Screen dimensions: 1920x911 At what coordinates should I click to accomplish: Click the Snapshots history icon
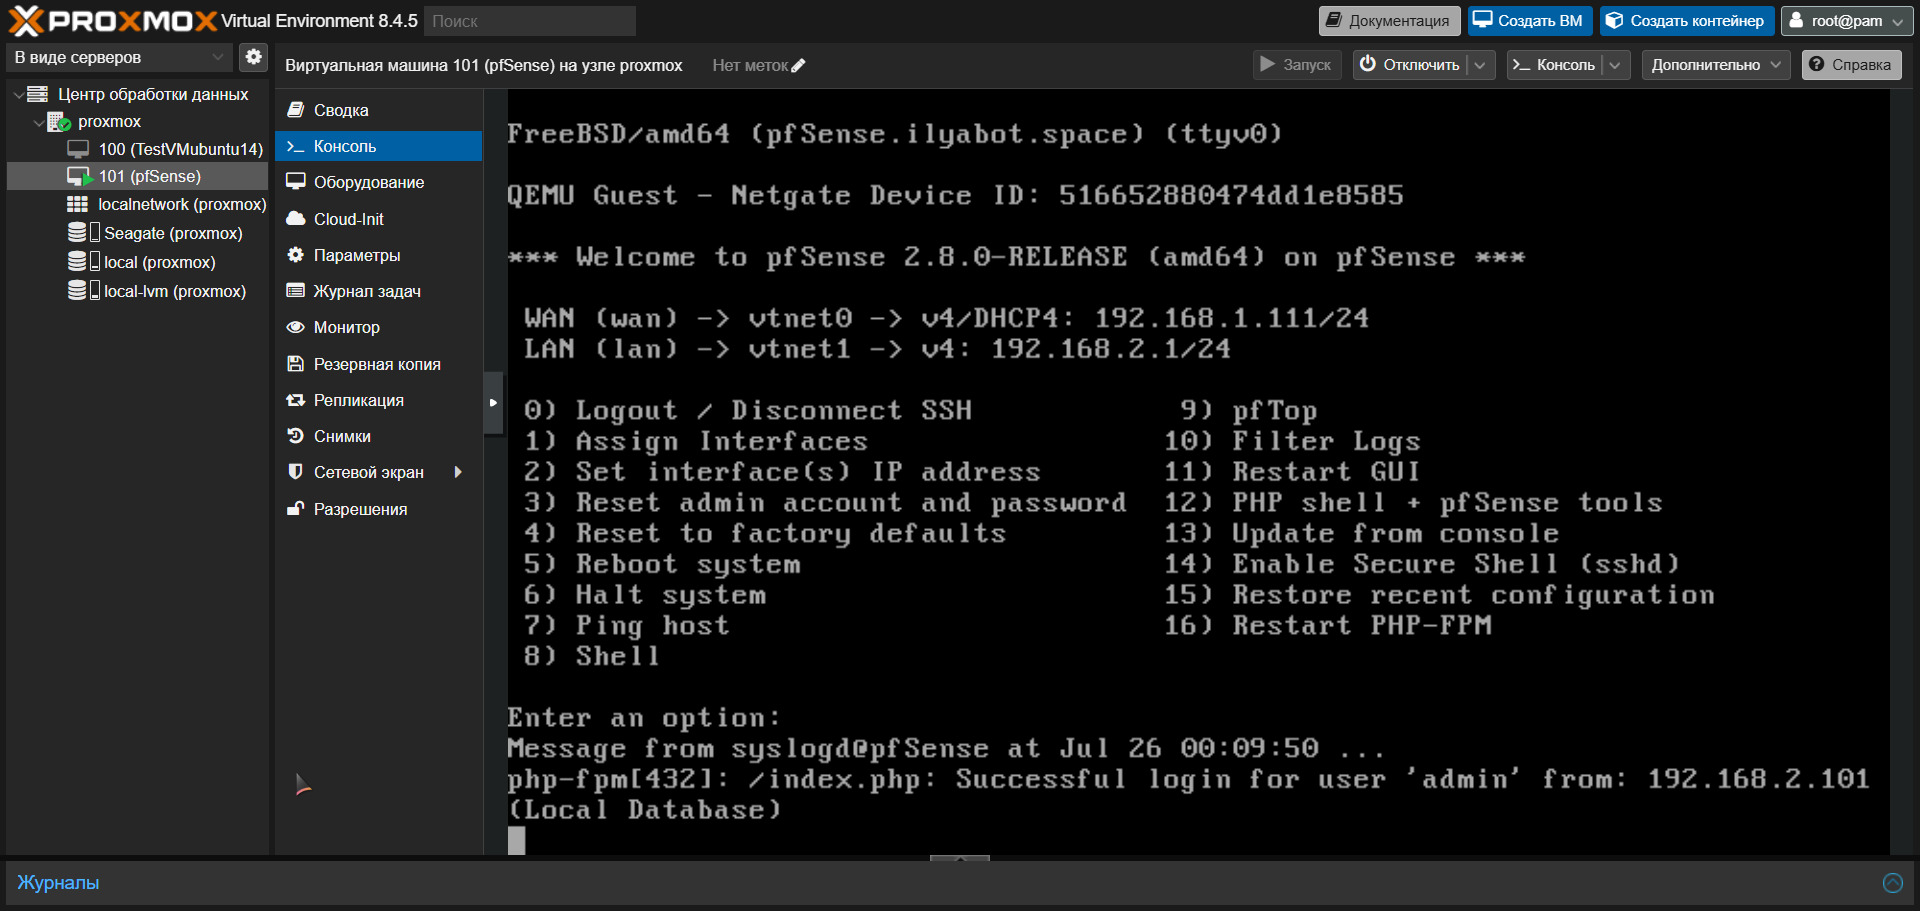pos(296,436)
